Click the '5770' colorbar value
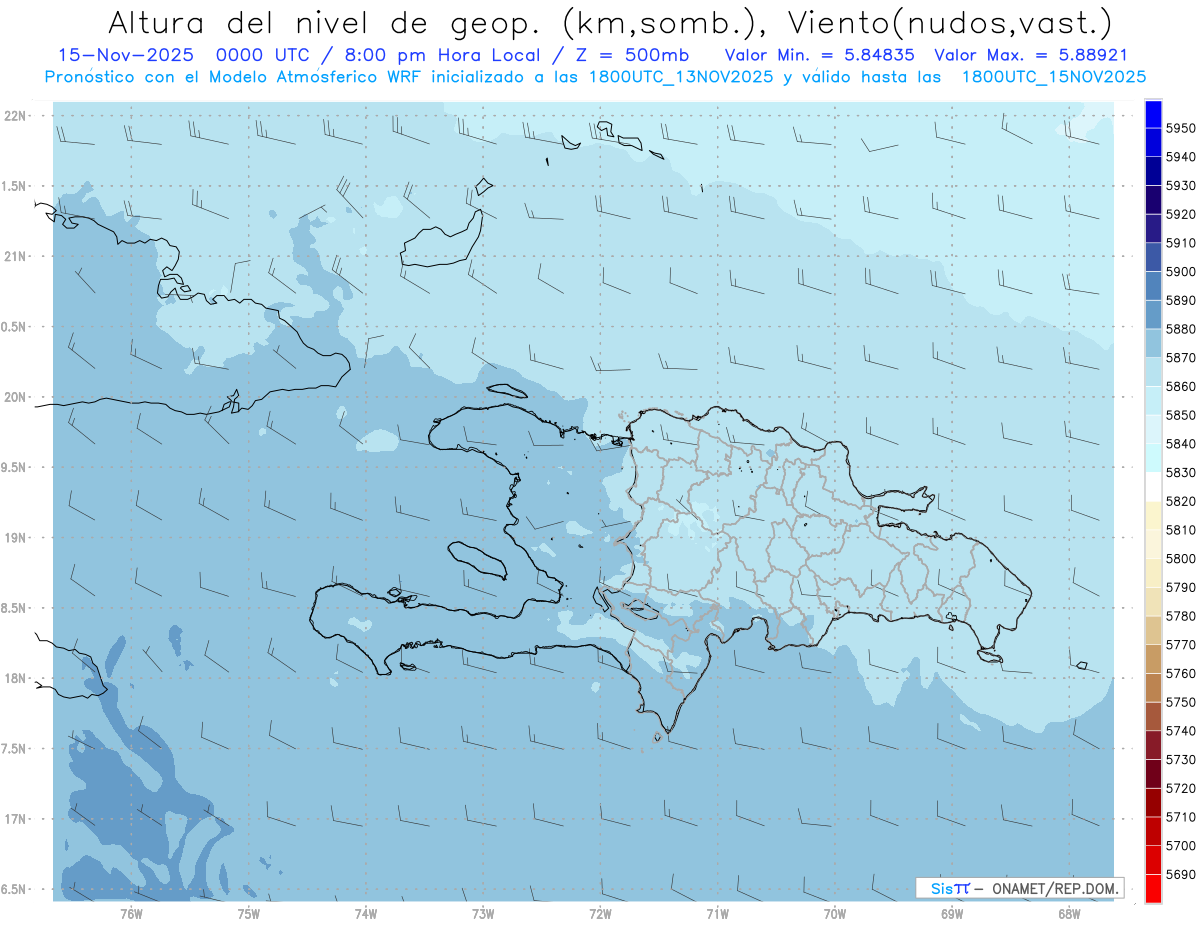 [x=1181, y=644]
